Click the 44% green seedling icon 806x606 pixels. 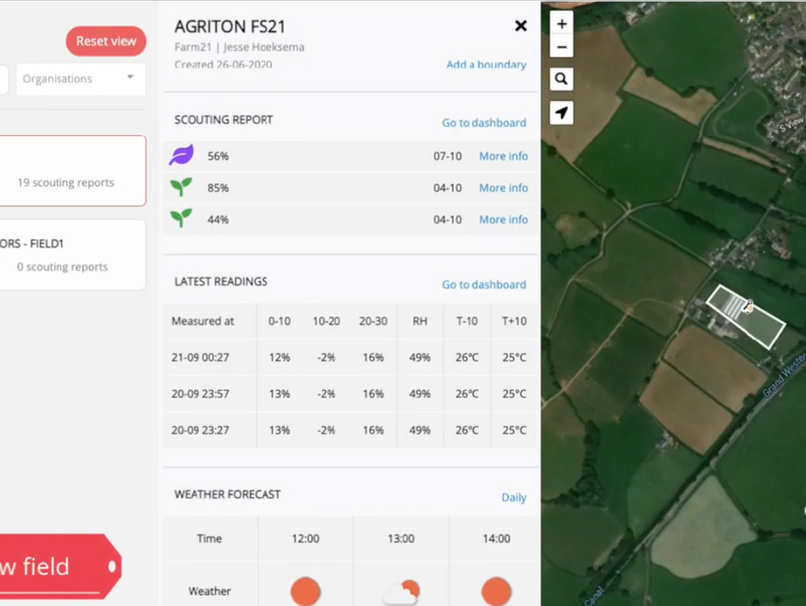click(181, 219)
